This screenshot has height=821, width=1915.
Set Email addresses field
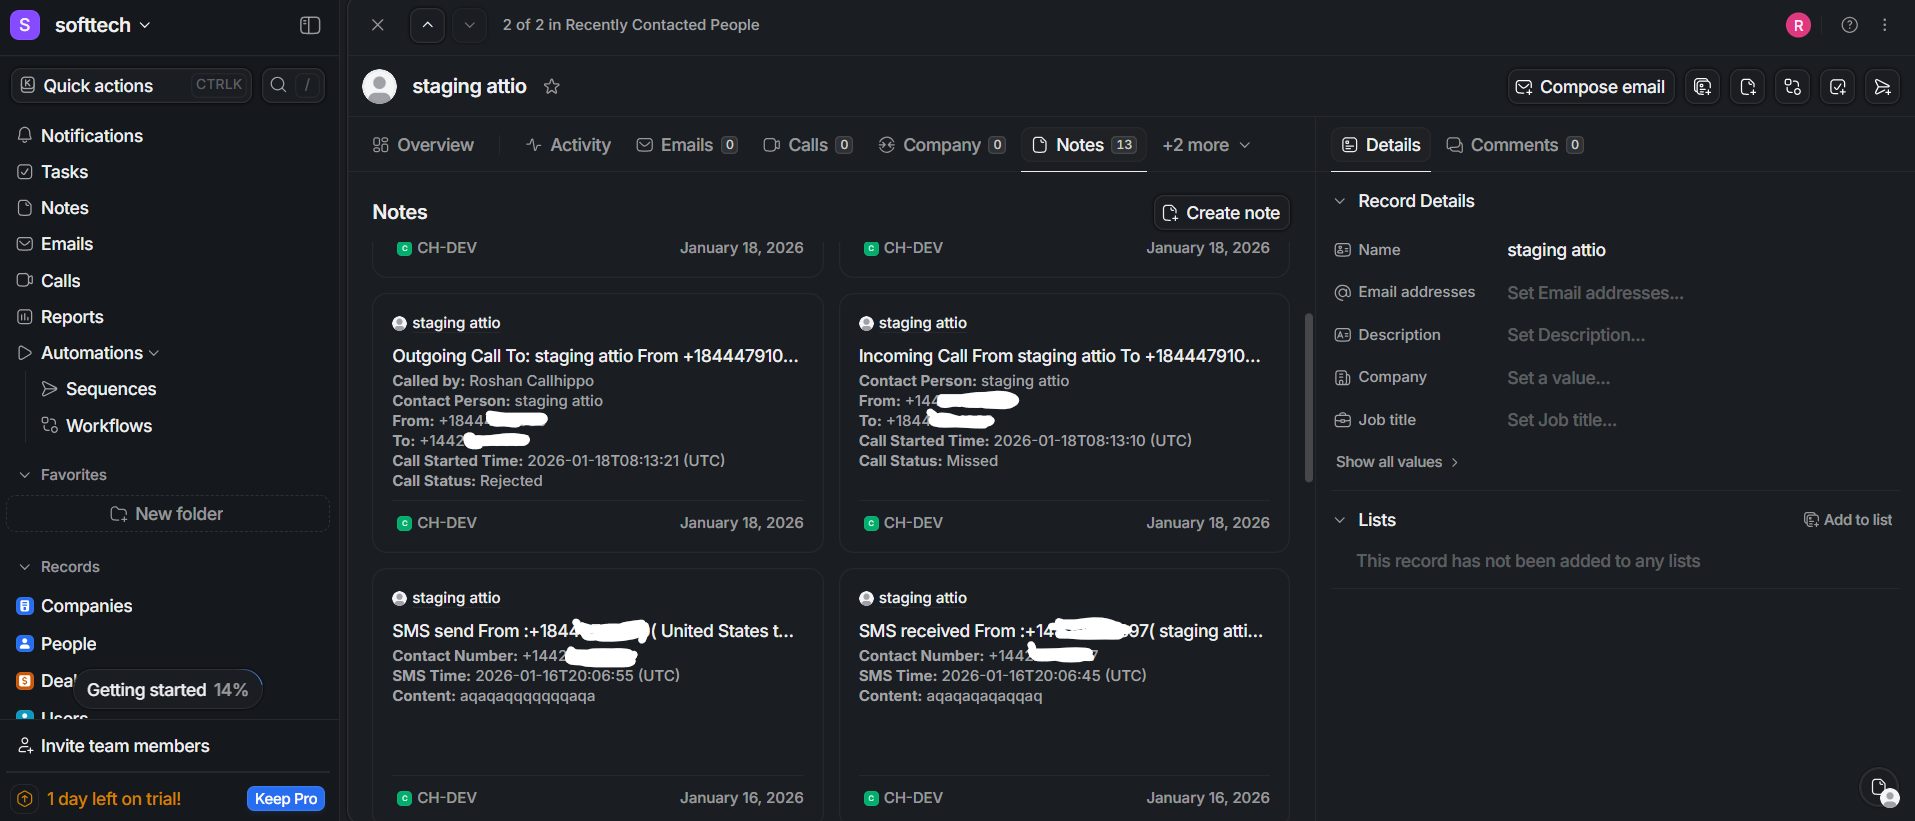click(1595, 293)
